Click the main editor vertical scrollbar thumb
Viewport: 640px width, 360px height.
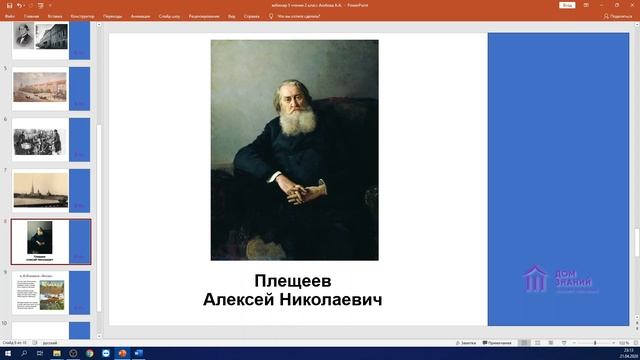[x=637, y=242]
